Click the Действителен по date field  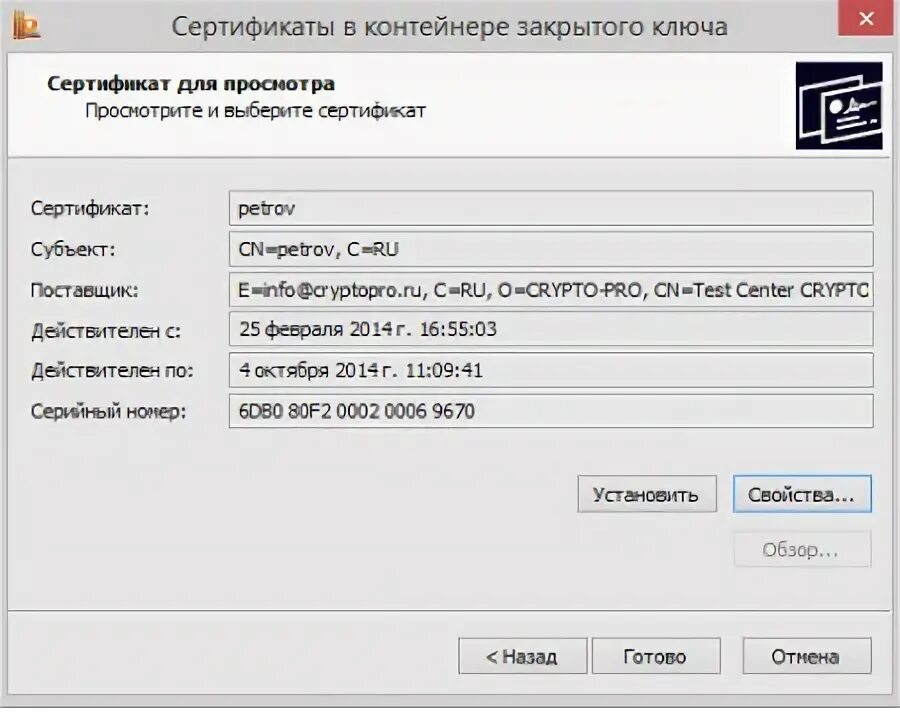pos(551,370)
